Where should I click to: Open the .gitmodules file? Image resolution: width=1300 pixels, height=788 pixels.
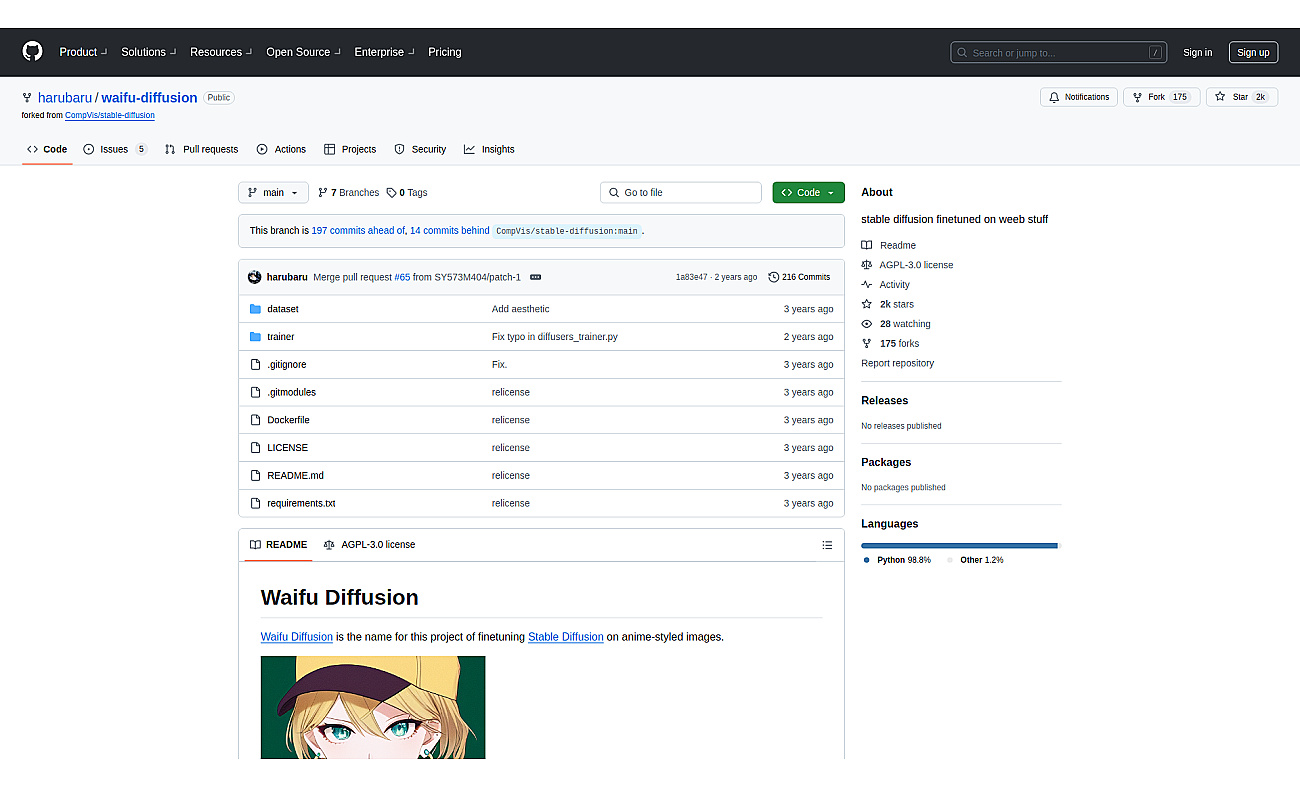coord(291,392)
